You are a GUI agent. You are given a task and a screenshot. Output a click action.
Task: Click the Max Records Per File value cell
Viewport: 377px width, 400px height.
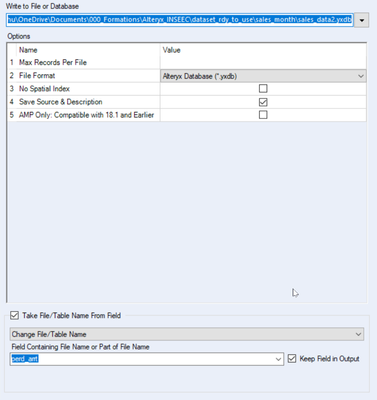click(x=263, y=63)
